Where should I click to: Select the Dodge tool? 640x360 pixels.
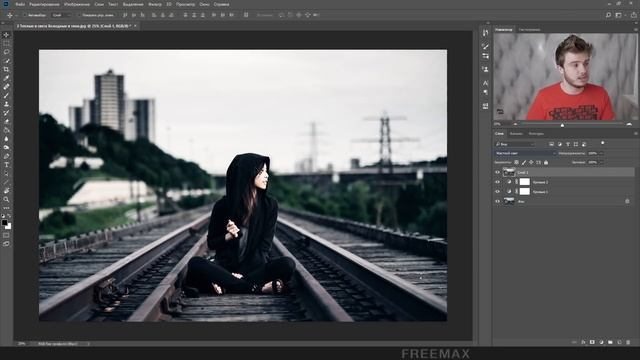point(6,147)
